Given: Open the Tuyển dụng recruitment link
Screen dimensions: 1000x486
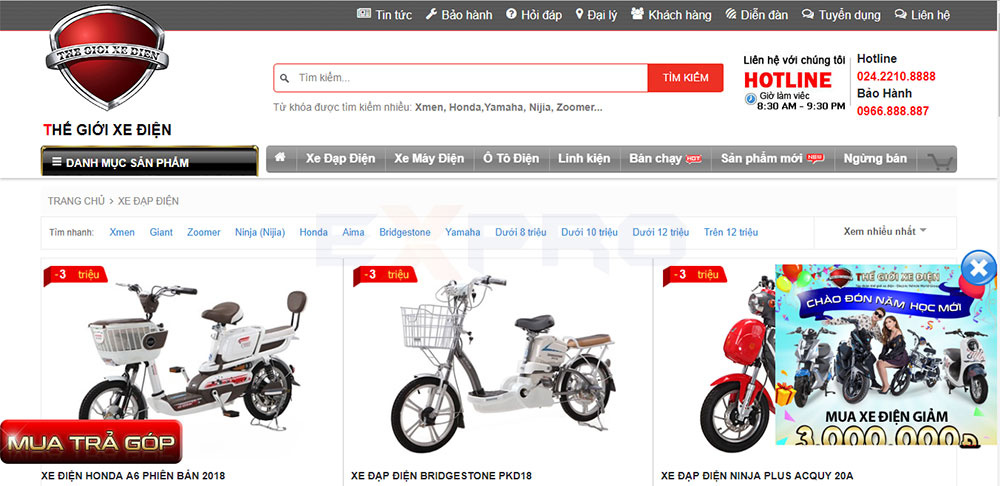Looking at the screenshot, I should (x=841, y=15).
